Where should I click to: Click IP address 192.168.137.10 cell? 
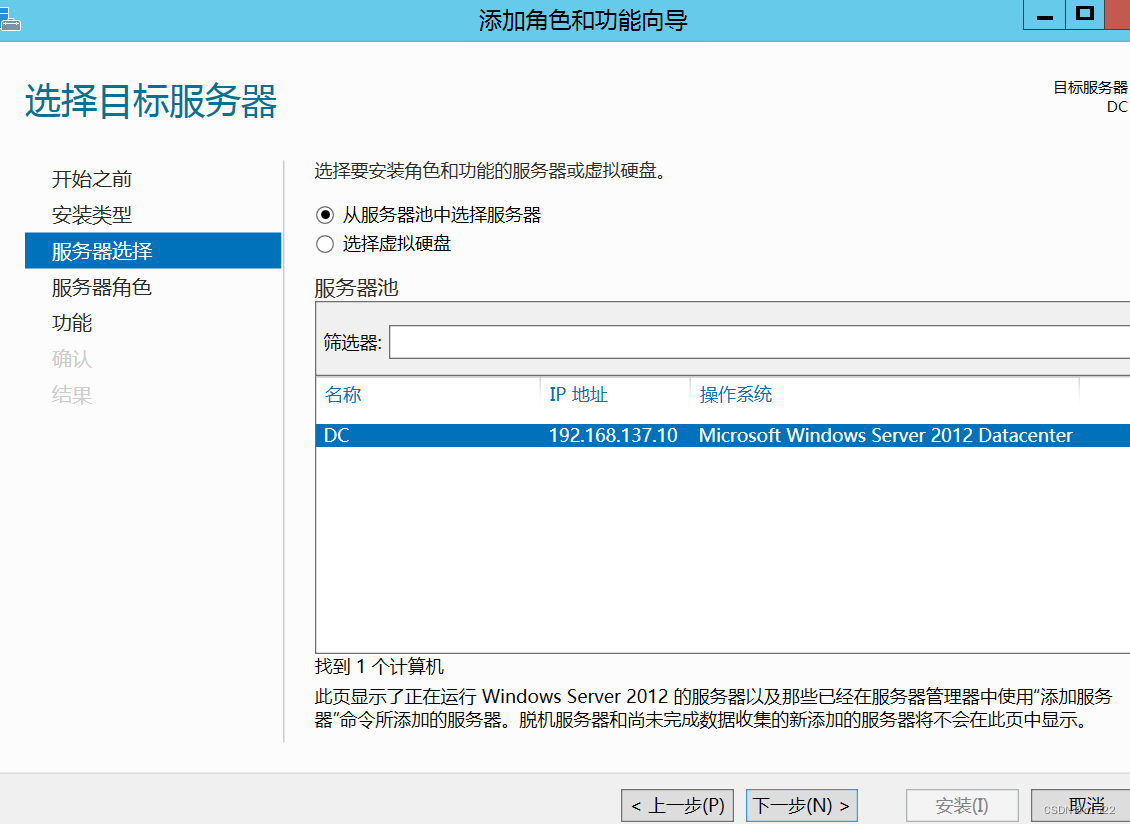613,435
